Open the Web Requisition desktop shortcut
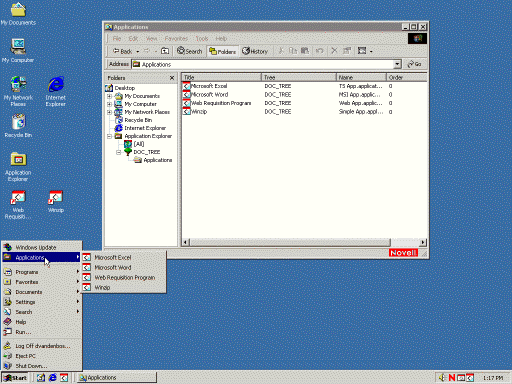512x384 pixels. pyautogui.click(x=18, y=204)
